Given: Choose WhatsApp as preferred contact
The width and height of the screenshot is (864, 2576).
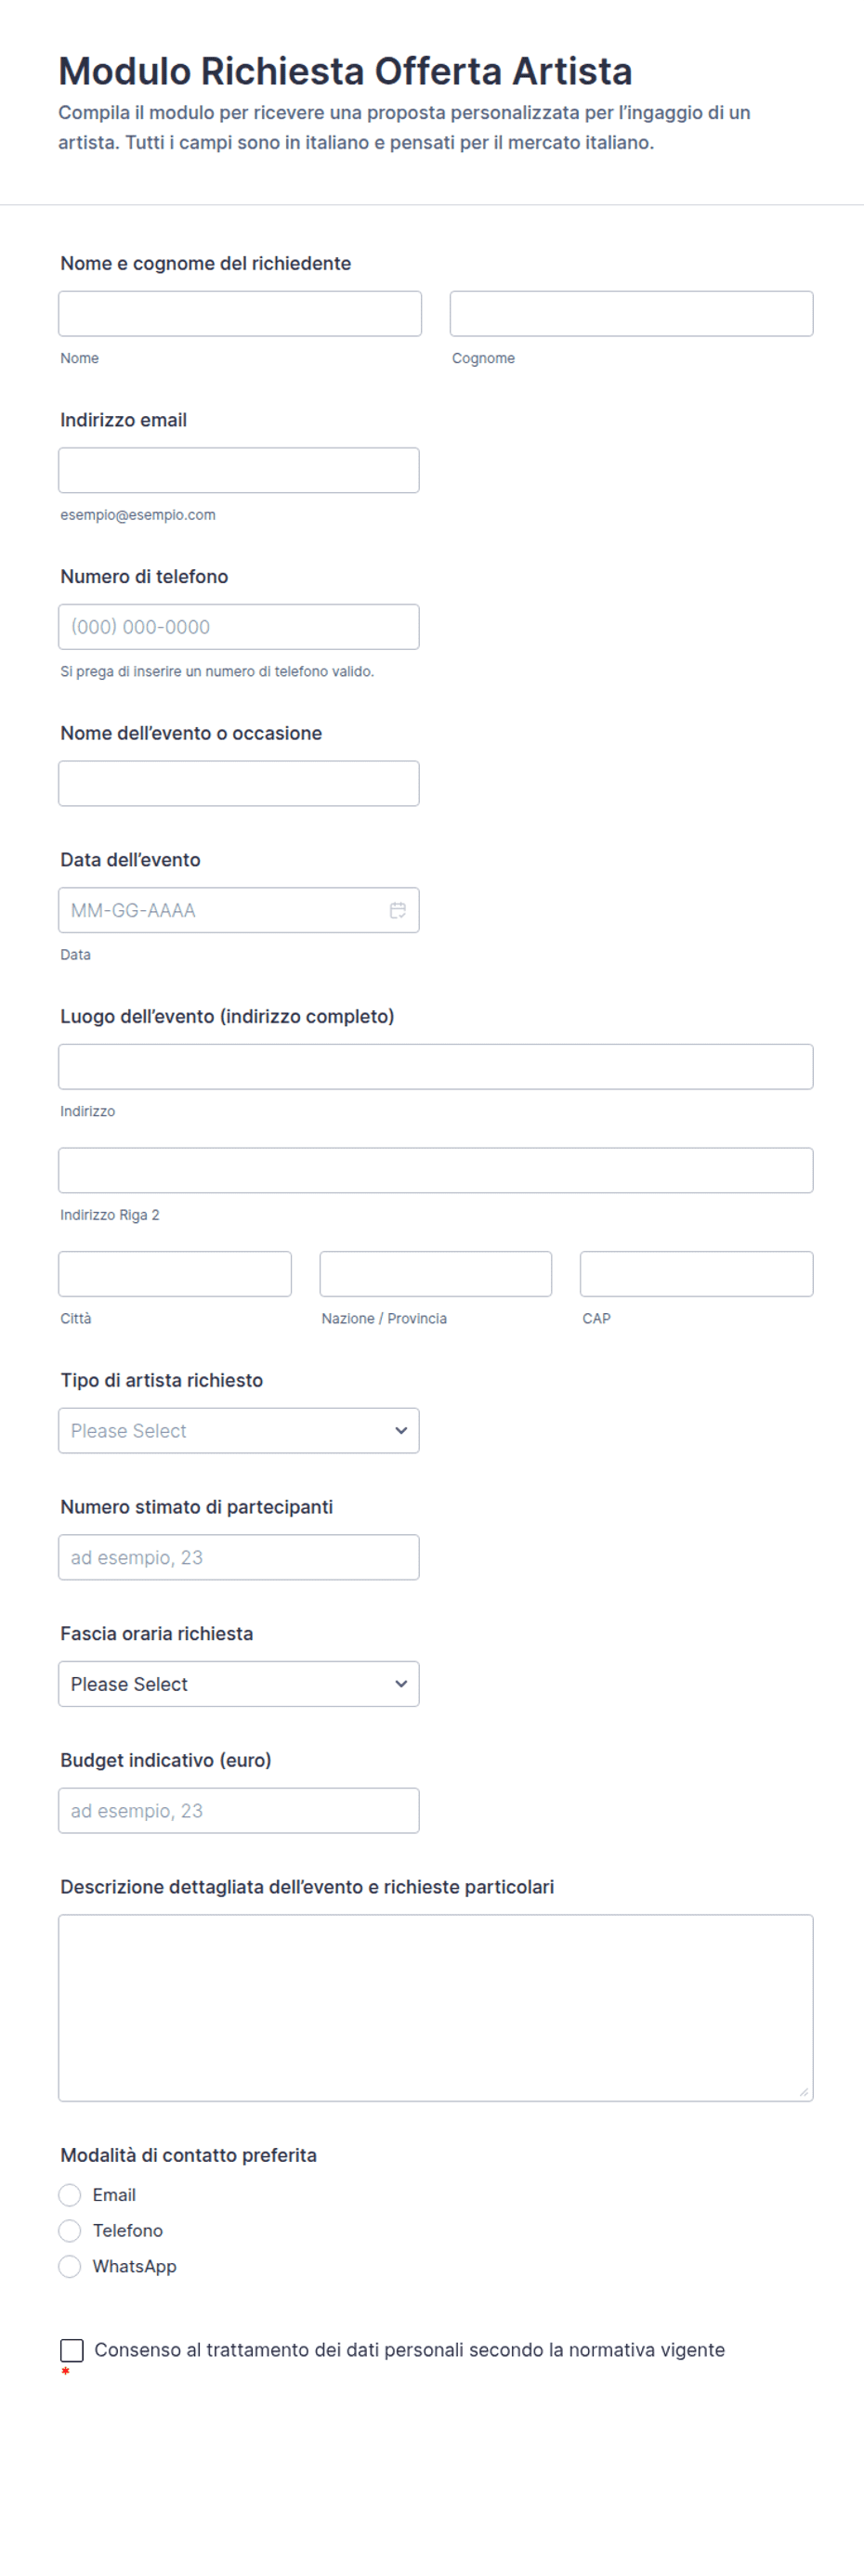Looking at the screenshot, I should pos(70,2267).
